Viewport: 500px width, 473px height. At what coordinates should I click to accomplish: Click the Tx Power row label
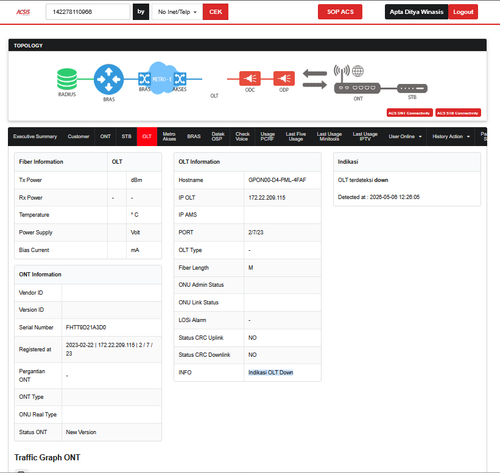(x=30, y=180)
